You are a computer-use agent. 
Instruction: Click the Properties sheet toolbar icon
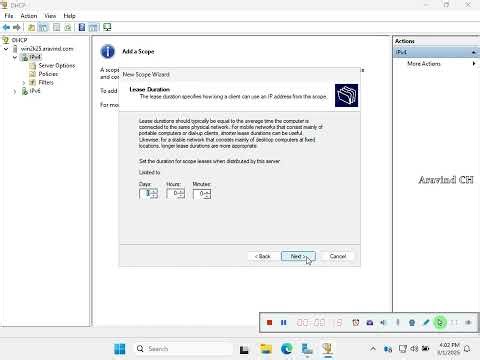click(x=56, y=28)
